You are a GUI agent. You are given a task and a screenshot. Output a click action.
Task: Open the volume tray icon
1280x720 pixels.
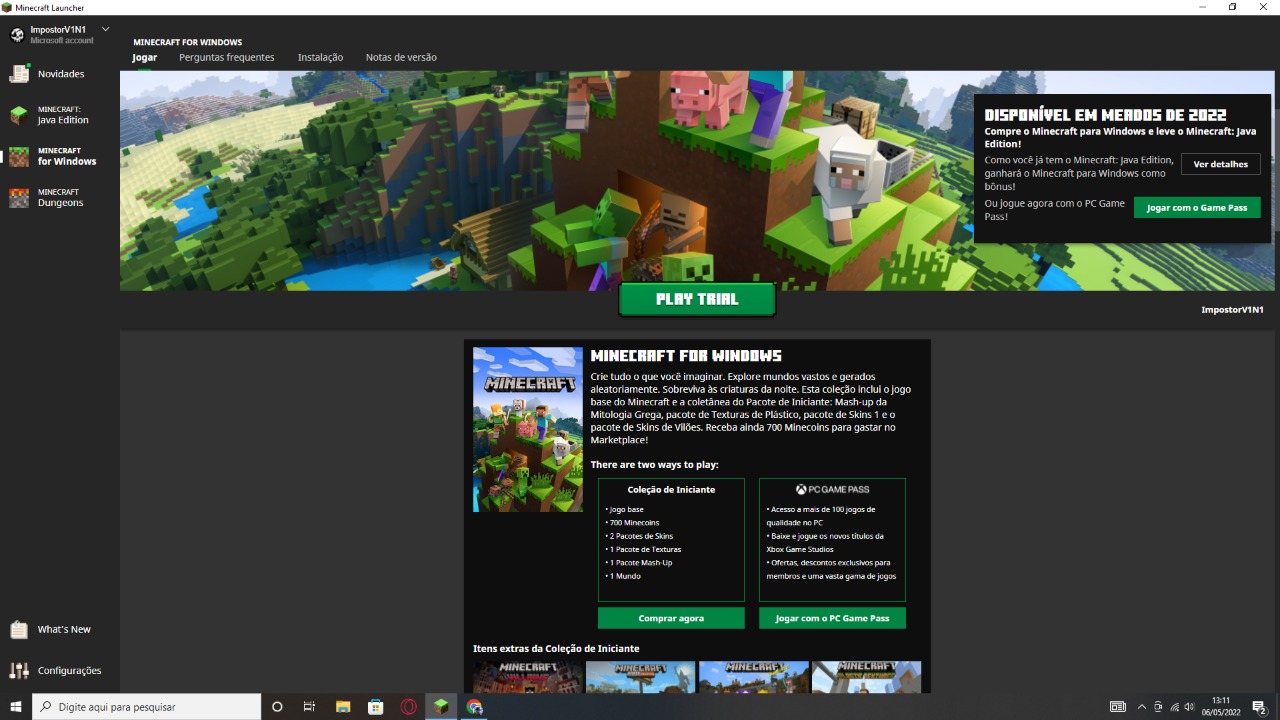tap(1191, 707)
